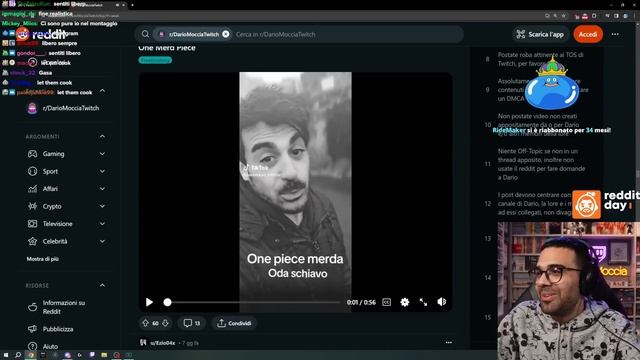Toggle closed captions on the video
640x360 pixels.
[x=386, y=302]
